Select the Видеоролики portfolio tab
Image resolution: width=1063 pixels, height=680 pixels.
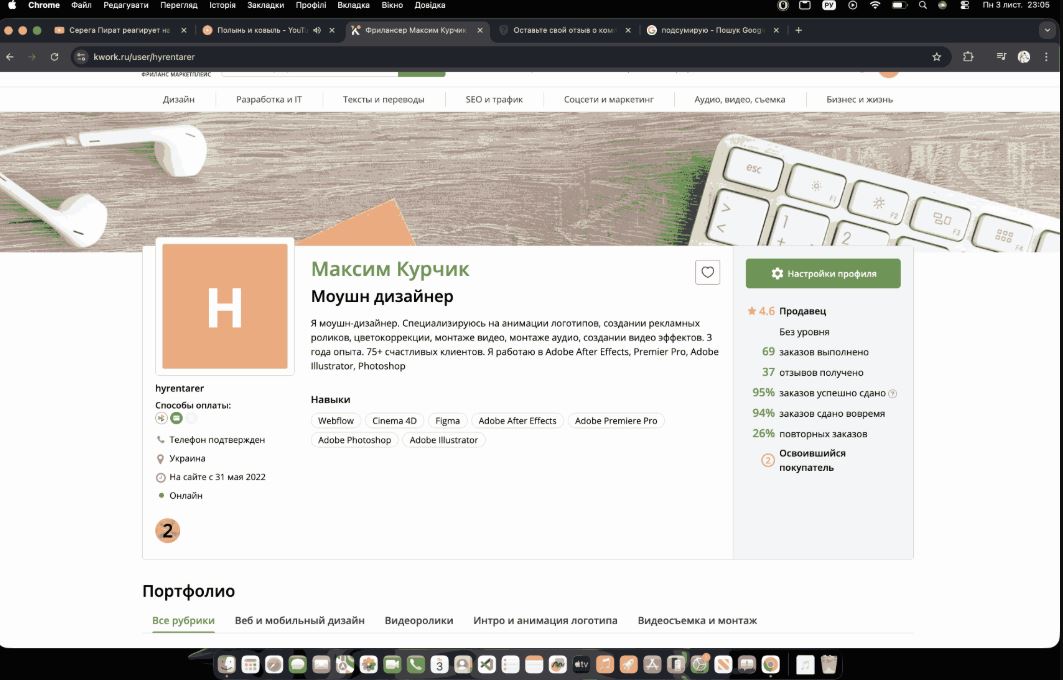coord(419,621)
